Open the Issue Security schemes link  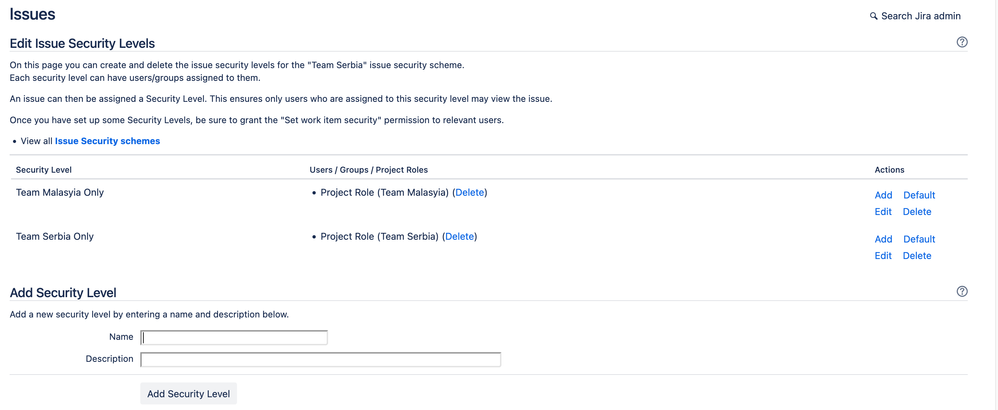coord(107,141)
